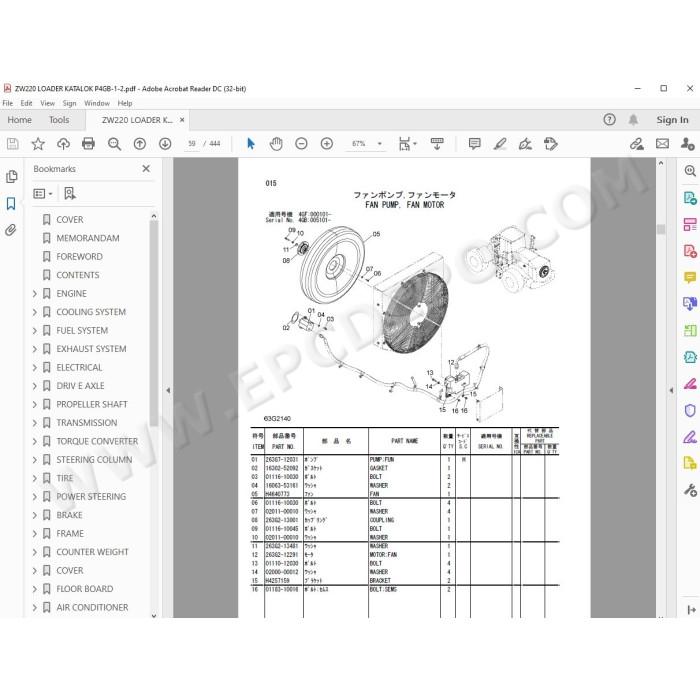Choose the Selection arrow tool

251,144
